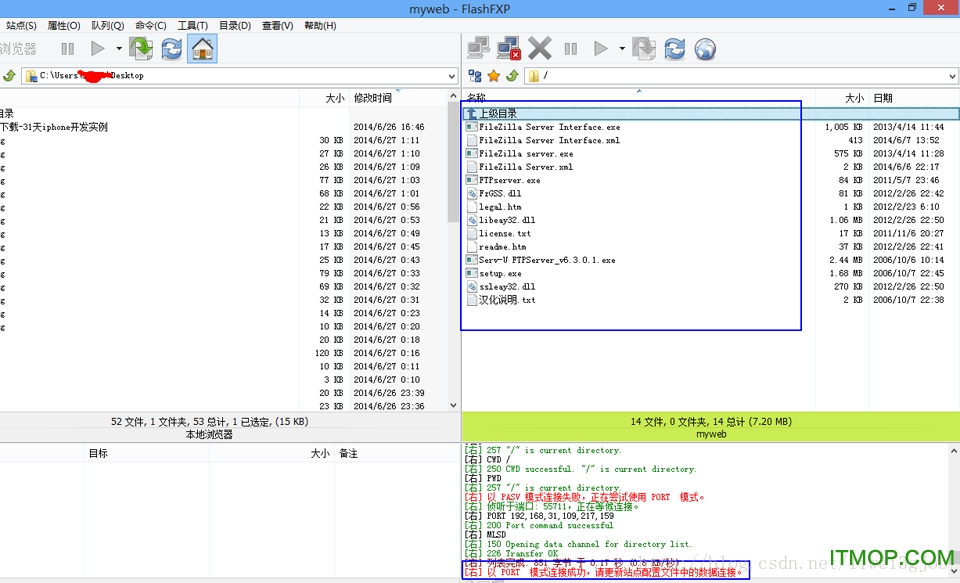Image resolution: width=960 pixels, height=583 pixels.
Task: Sort remote files by 日期 column header
Action: (x=883, y=98)
